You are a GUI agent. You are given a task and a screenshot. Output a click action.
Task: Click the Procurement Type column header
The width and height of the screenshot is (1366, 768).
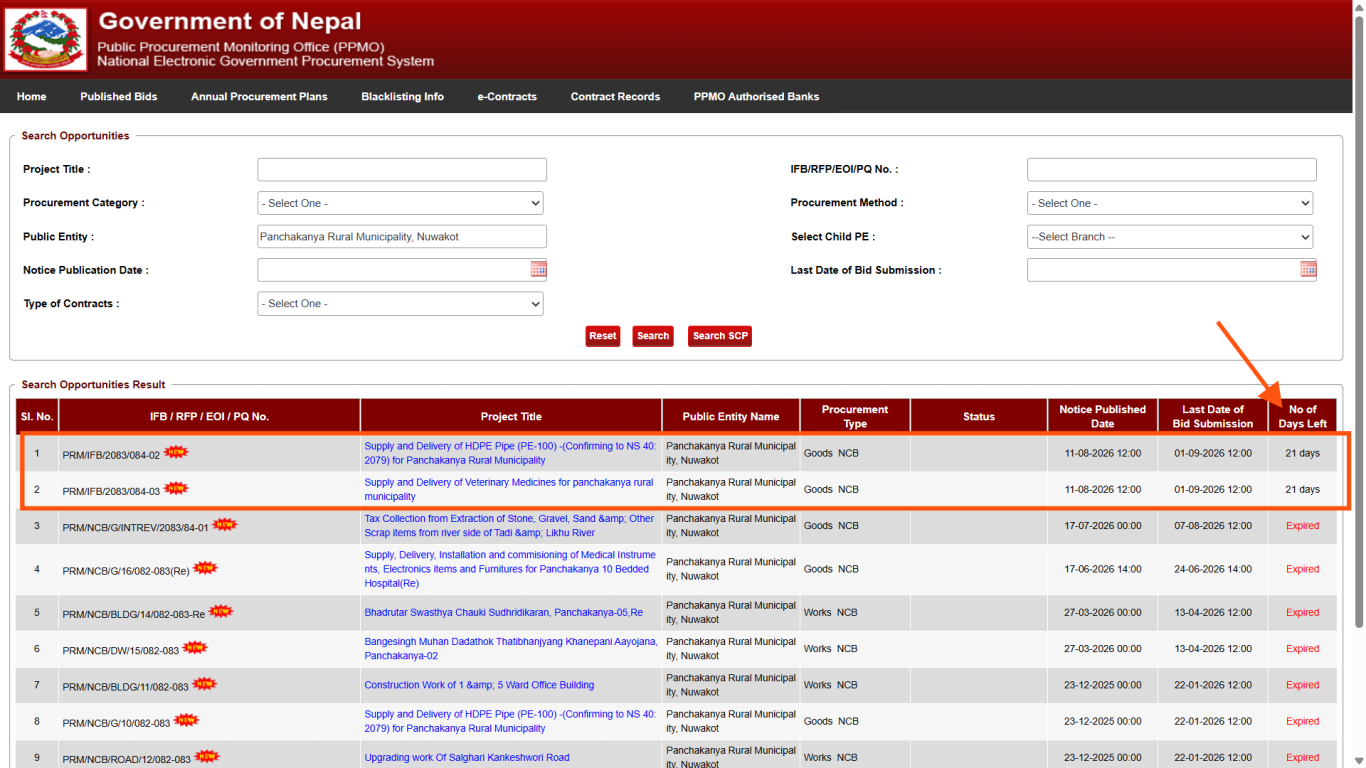pos(855,416)
